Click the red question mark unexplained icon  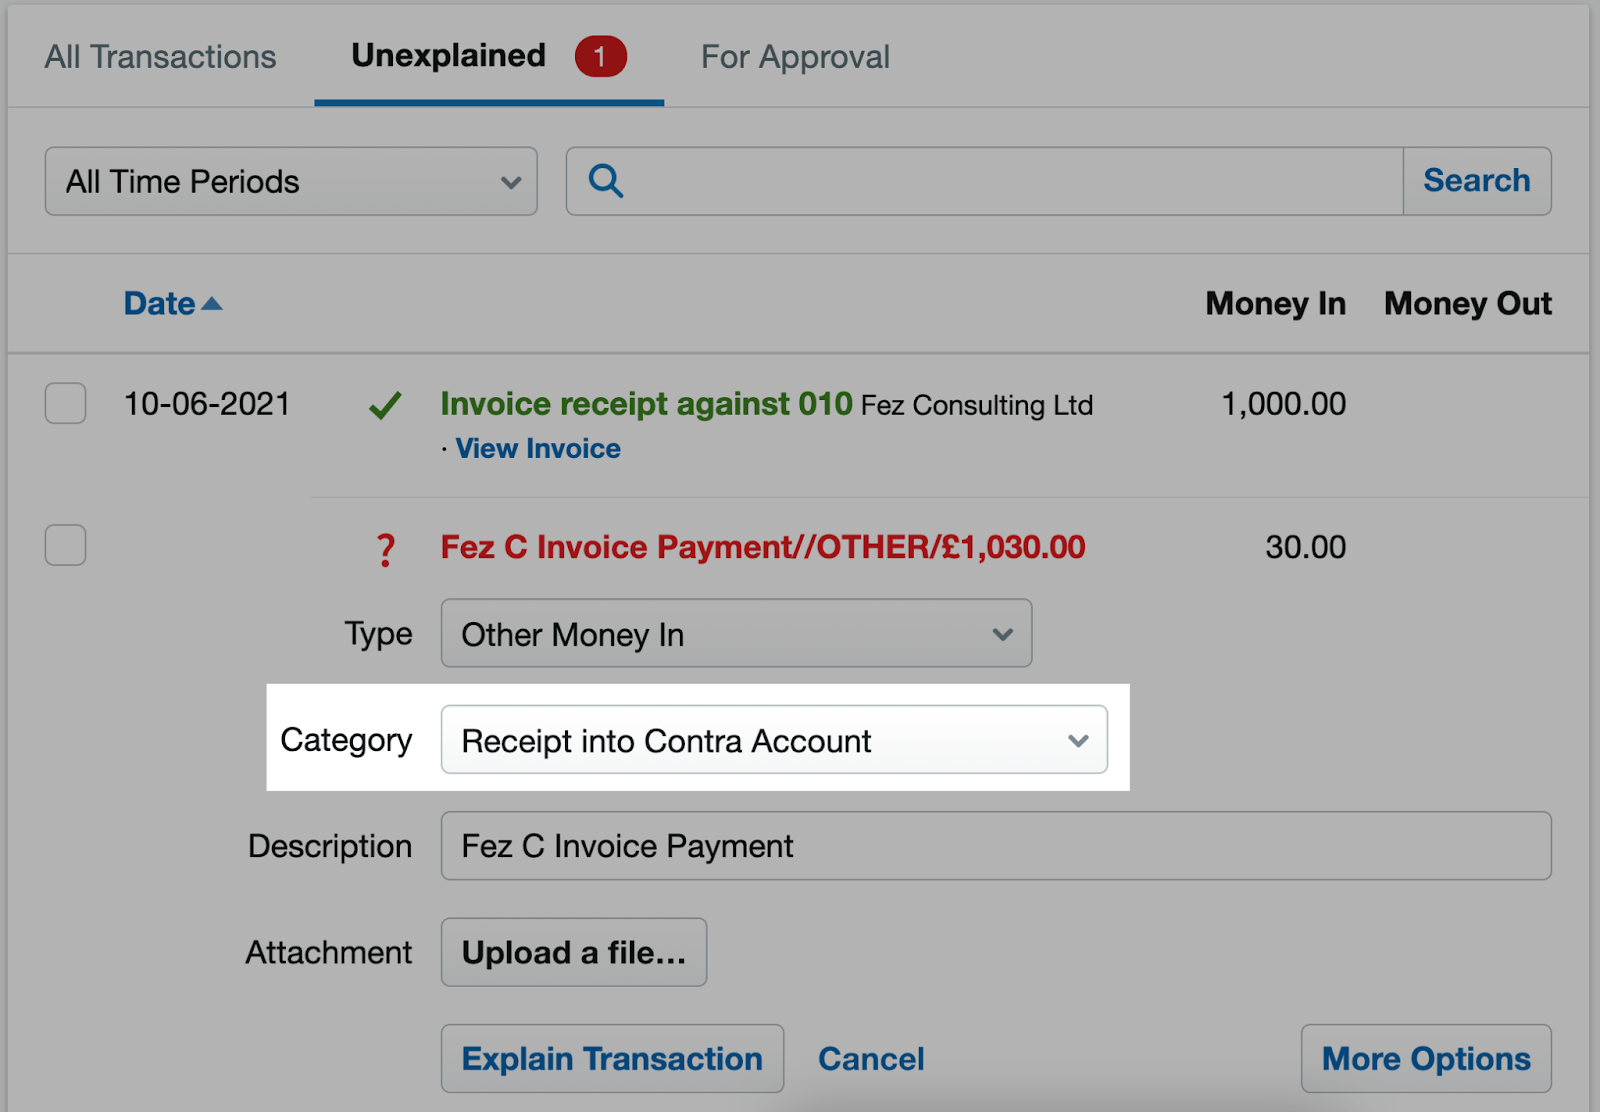[385, 549]
